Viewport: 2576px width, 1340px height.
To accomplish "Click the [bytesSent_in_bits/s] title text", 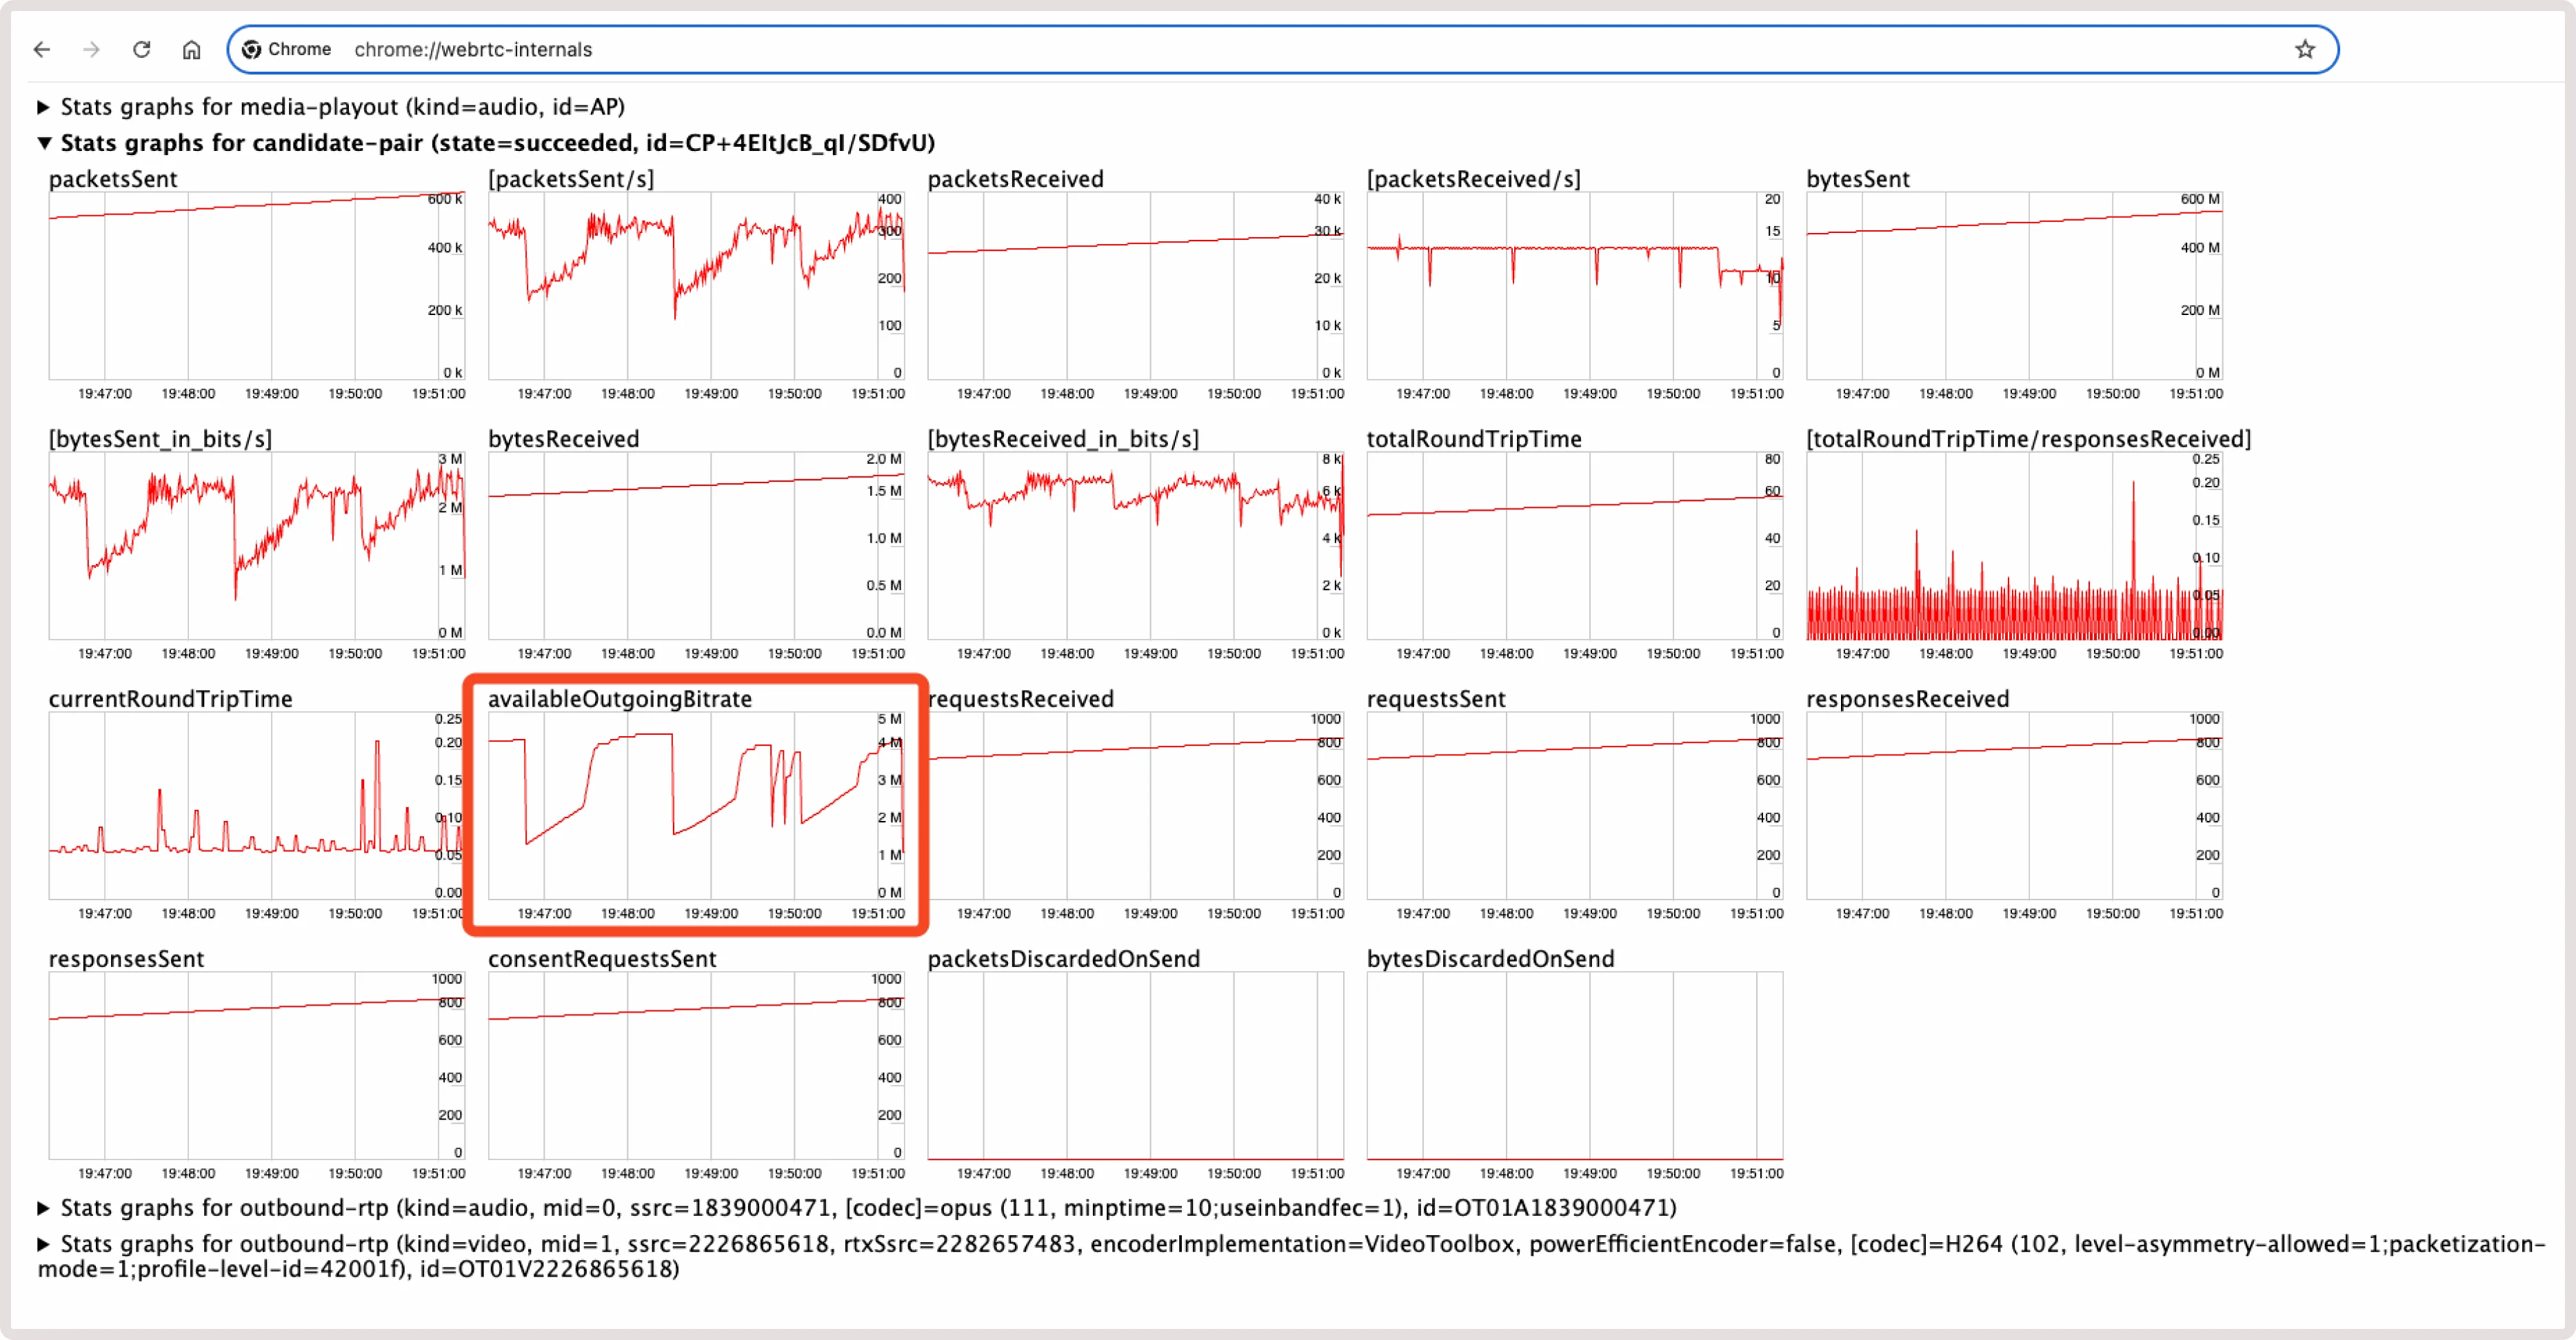I will pos(160,439).
